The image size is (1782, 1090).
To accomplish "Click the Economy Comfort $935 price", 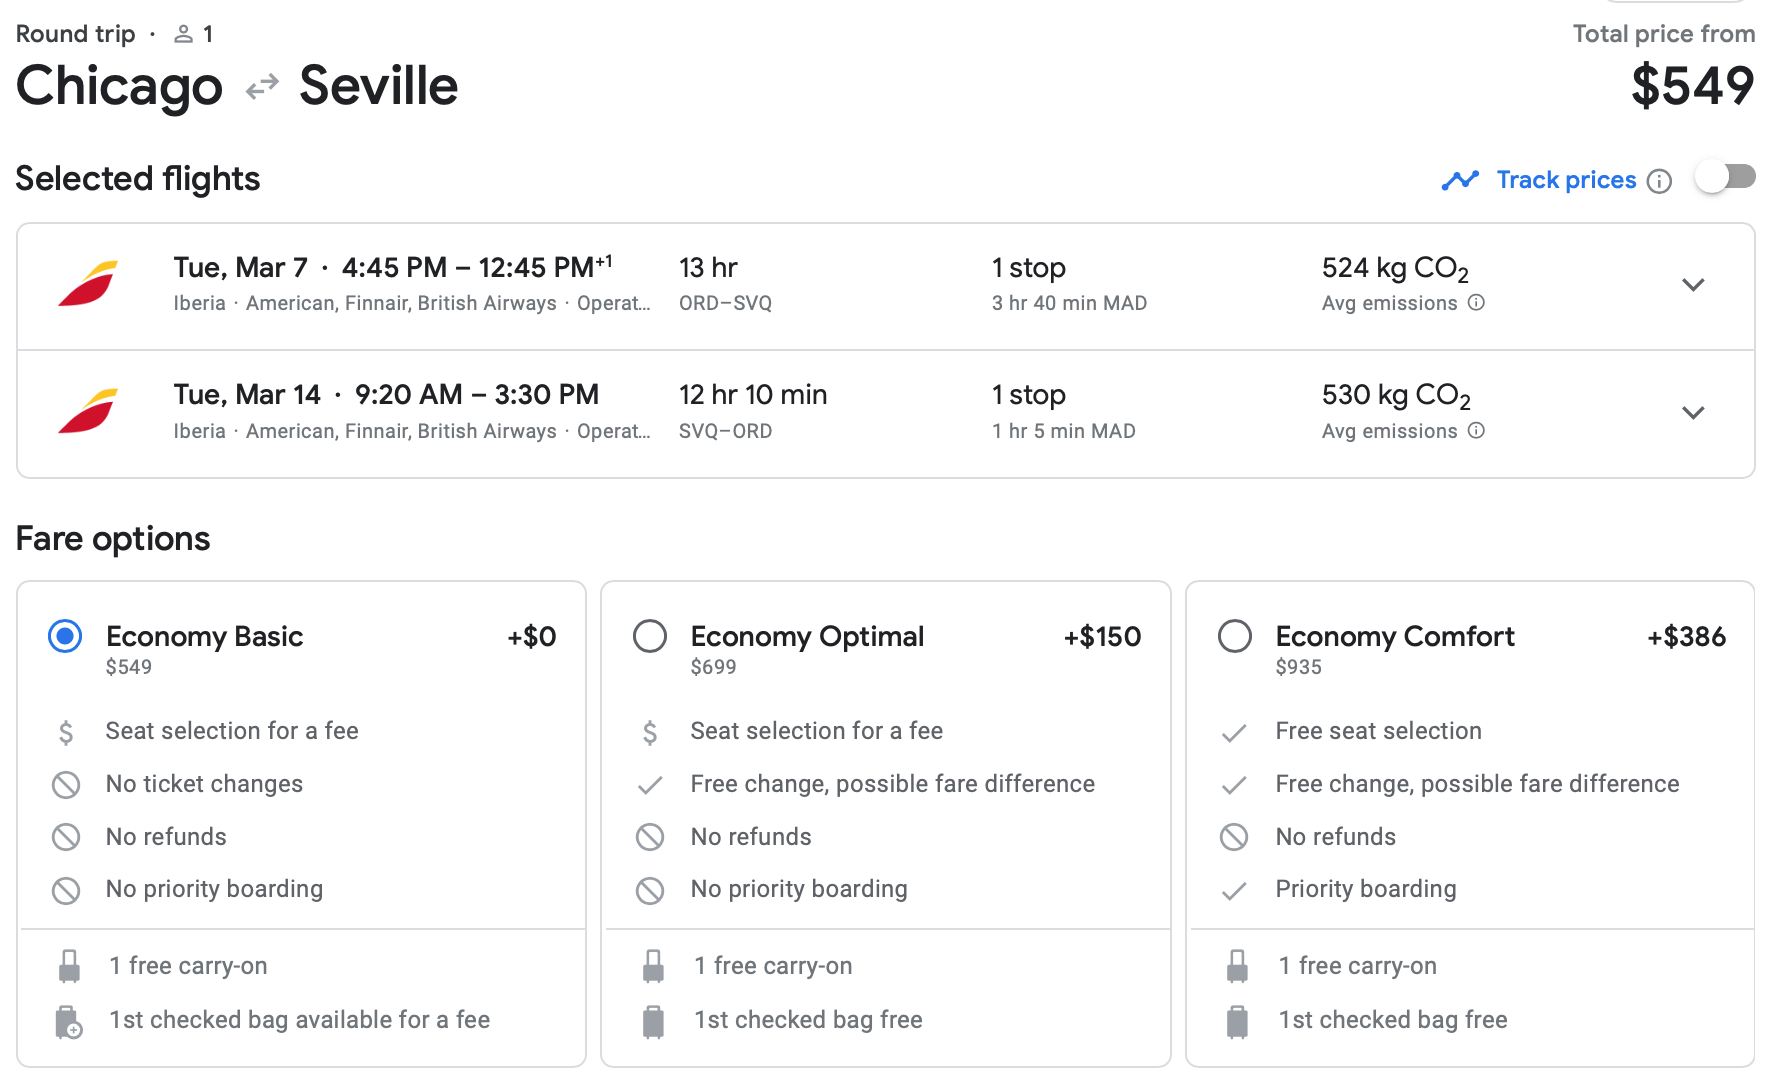I will tap(1298, 667).
